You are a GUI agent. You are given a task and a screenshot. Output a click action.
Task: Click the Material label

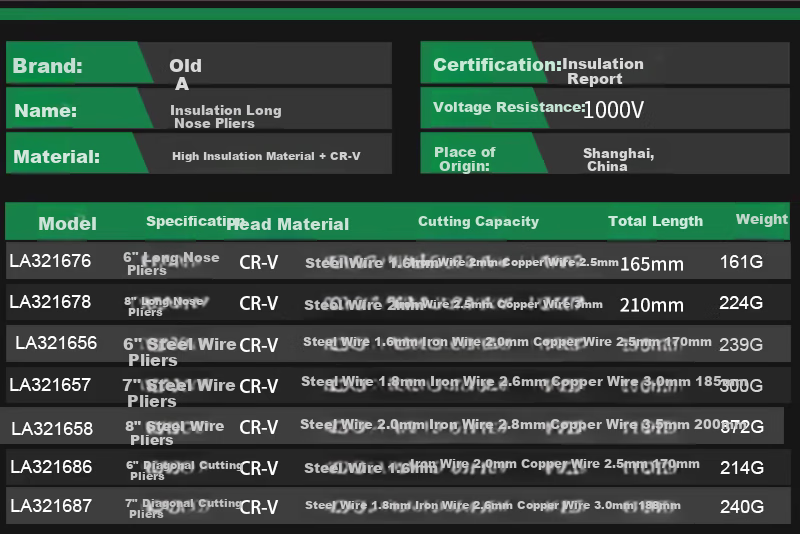(x=56, y=157)
